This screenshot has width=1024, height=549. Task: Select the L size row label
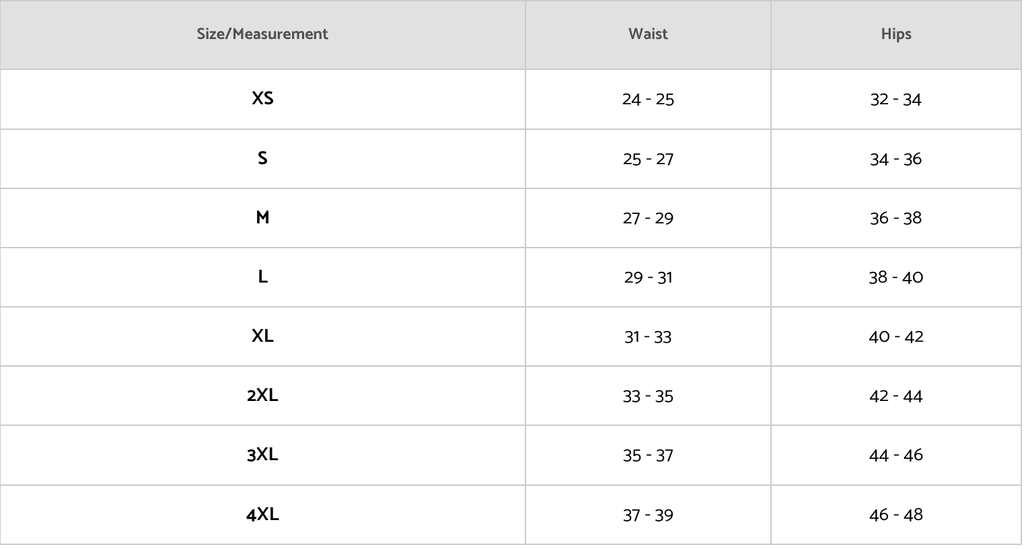tap(262, 277)
